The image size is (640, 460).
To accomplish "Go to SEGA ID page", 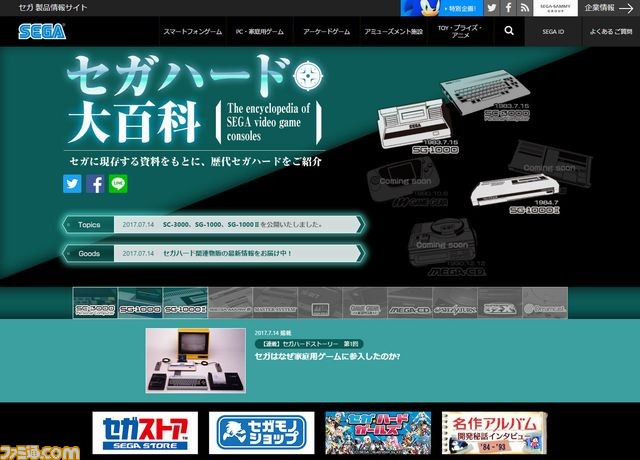I will [x=553, y=31].
